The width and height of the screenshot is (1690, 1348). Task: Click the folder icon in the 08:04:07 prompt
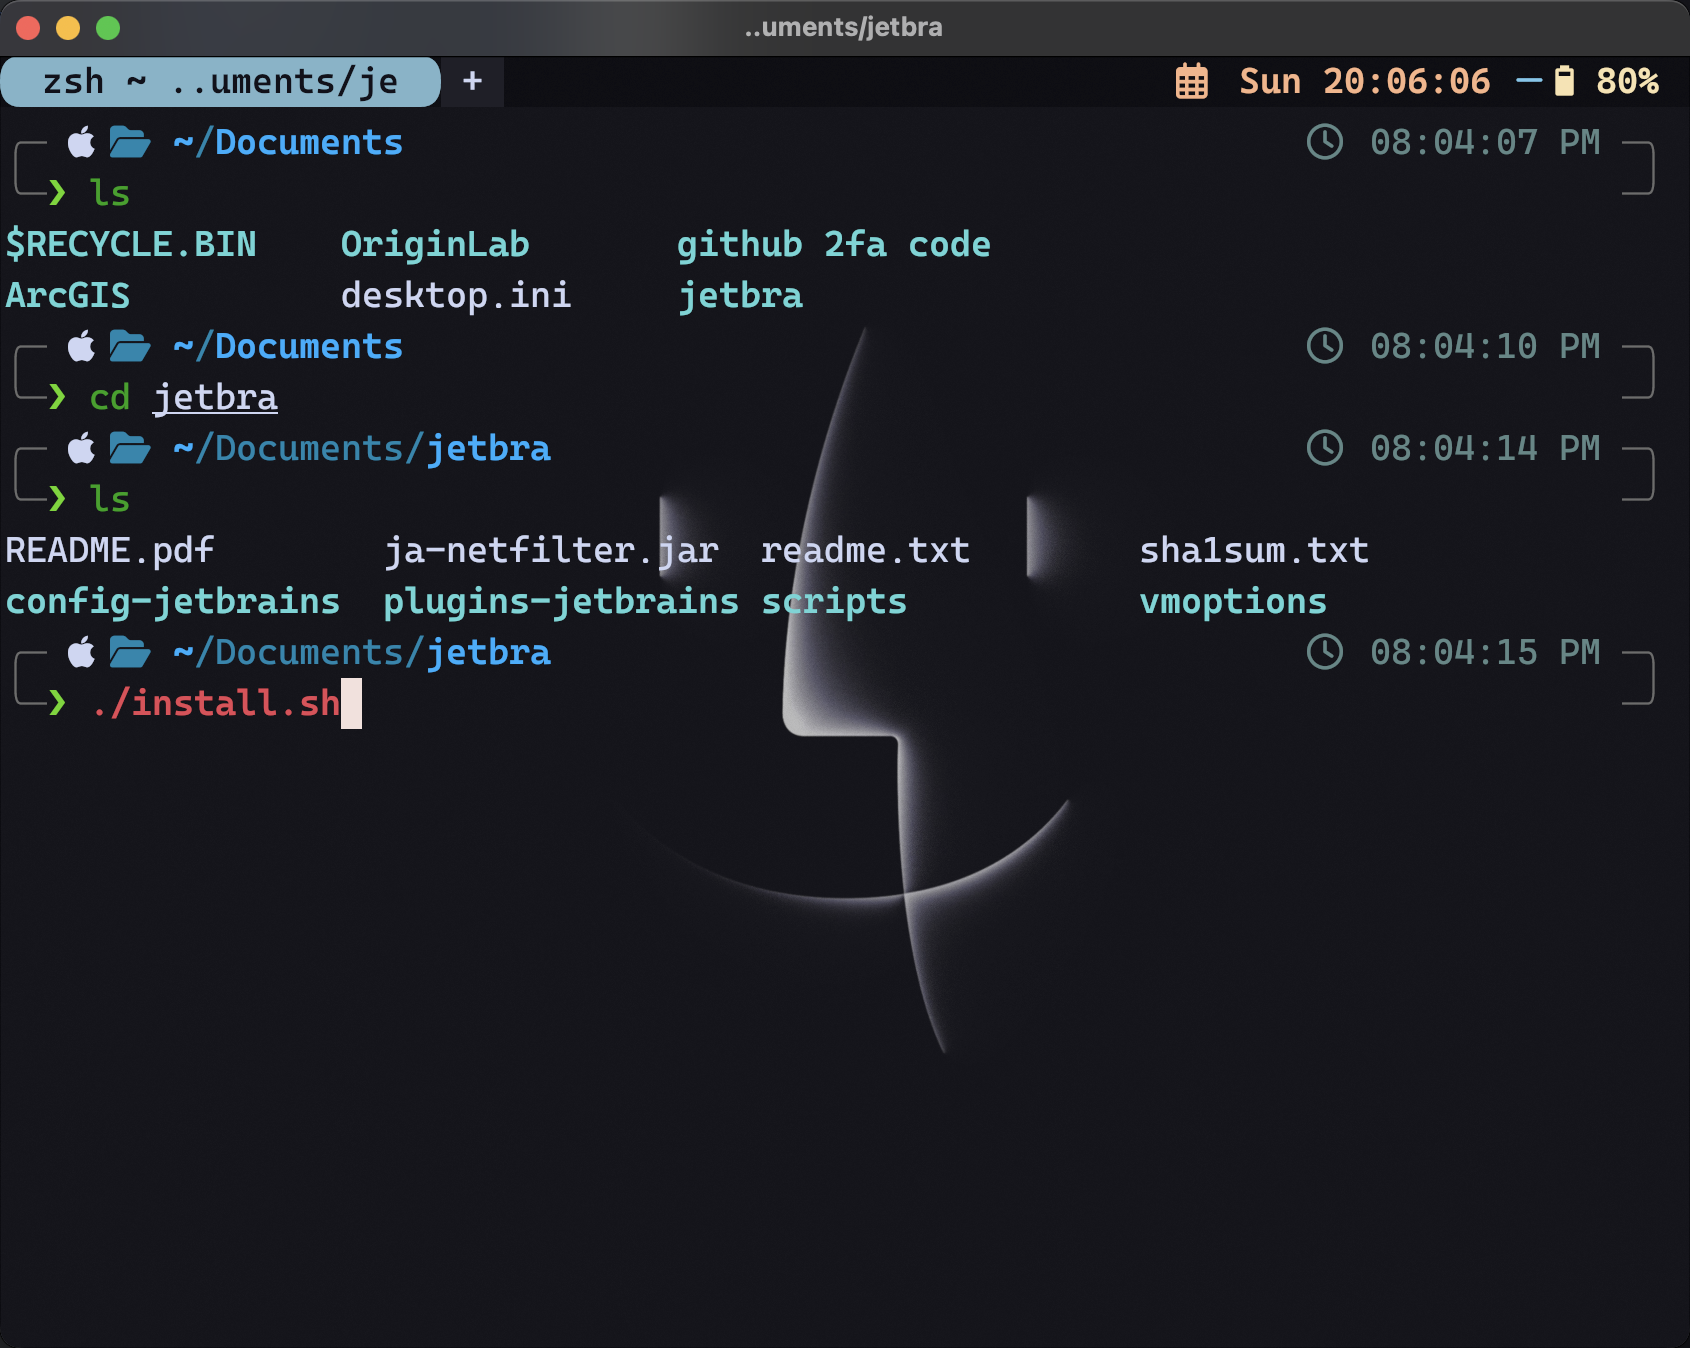[130, 143]
